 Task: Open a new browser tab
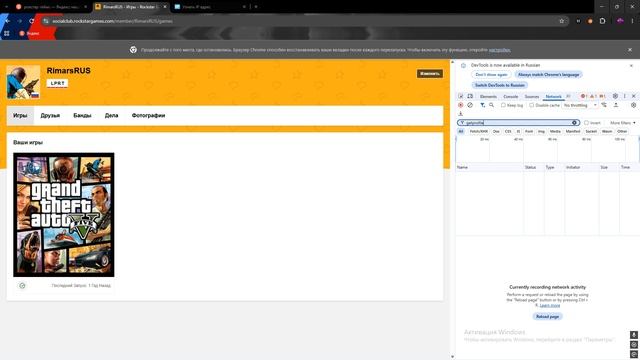tap(256, 7)
